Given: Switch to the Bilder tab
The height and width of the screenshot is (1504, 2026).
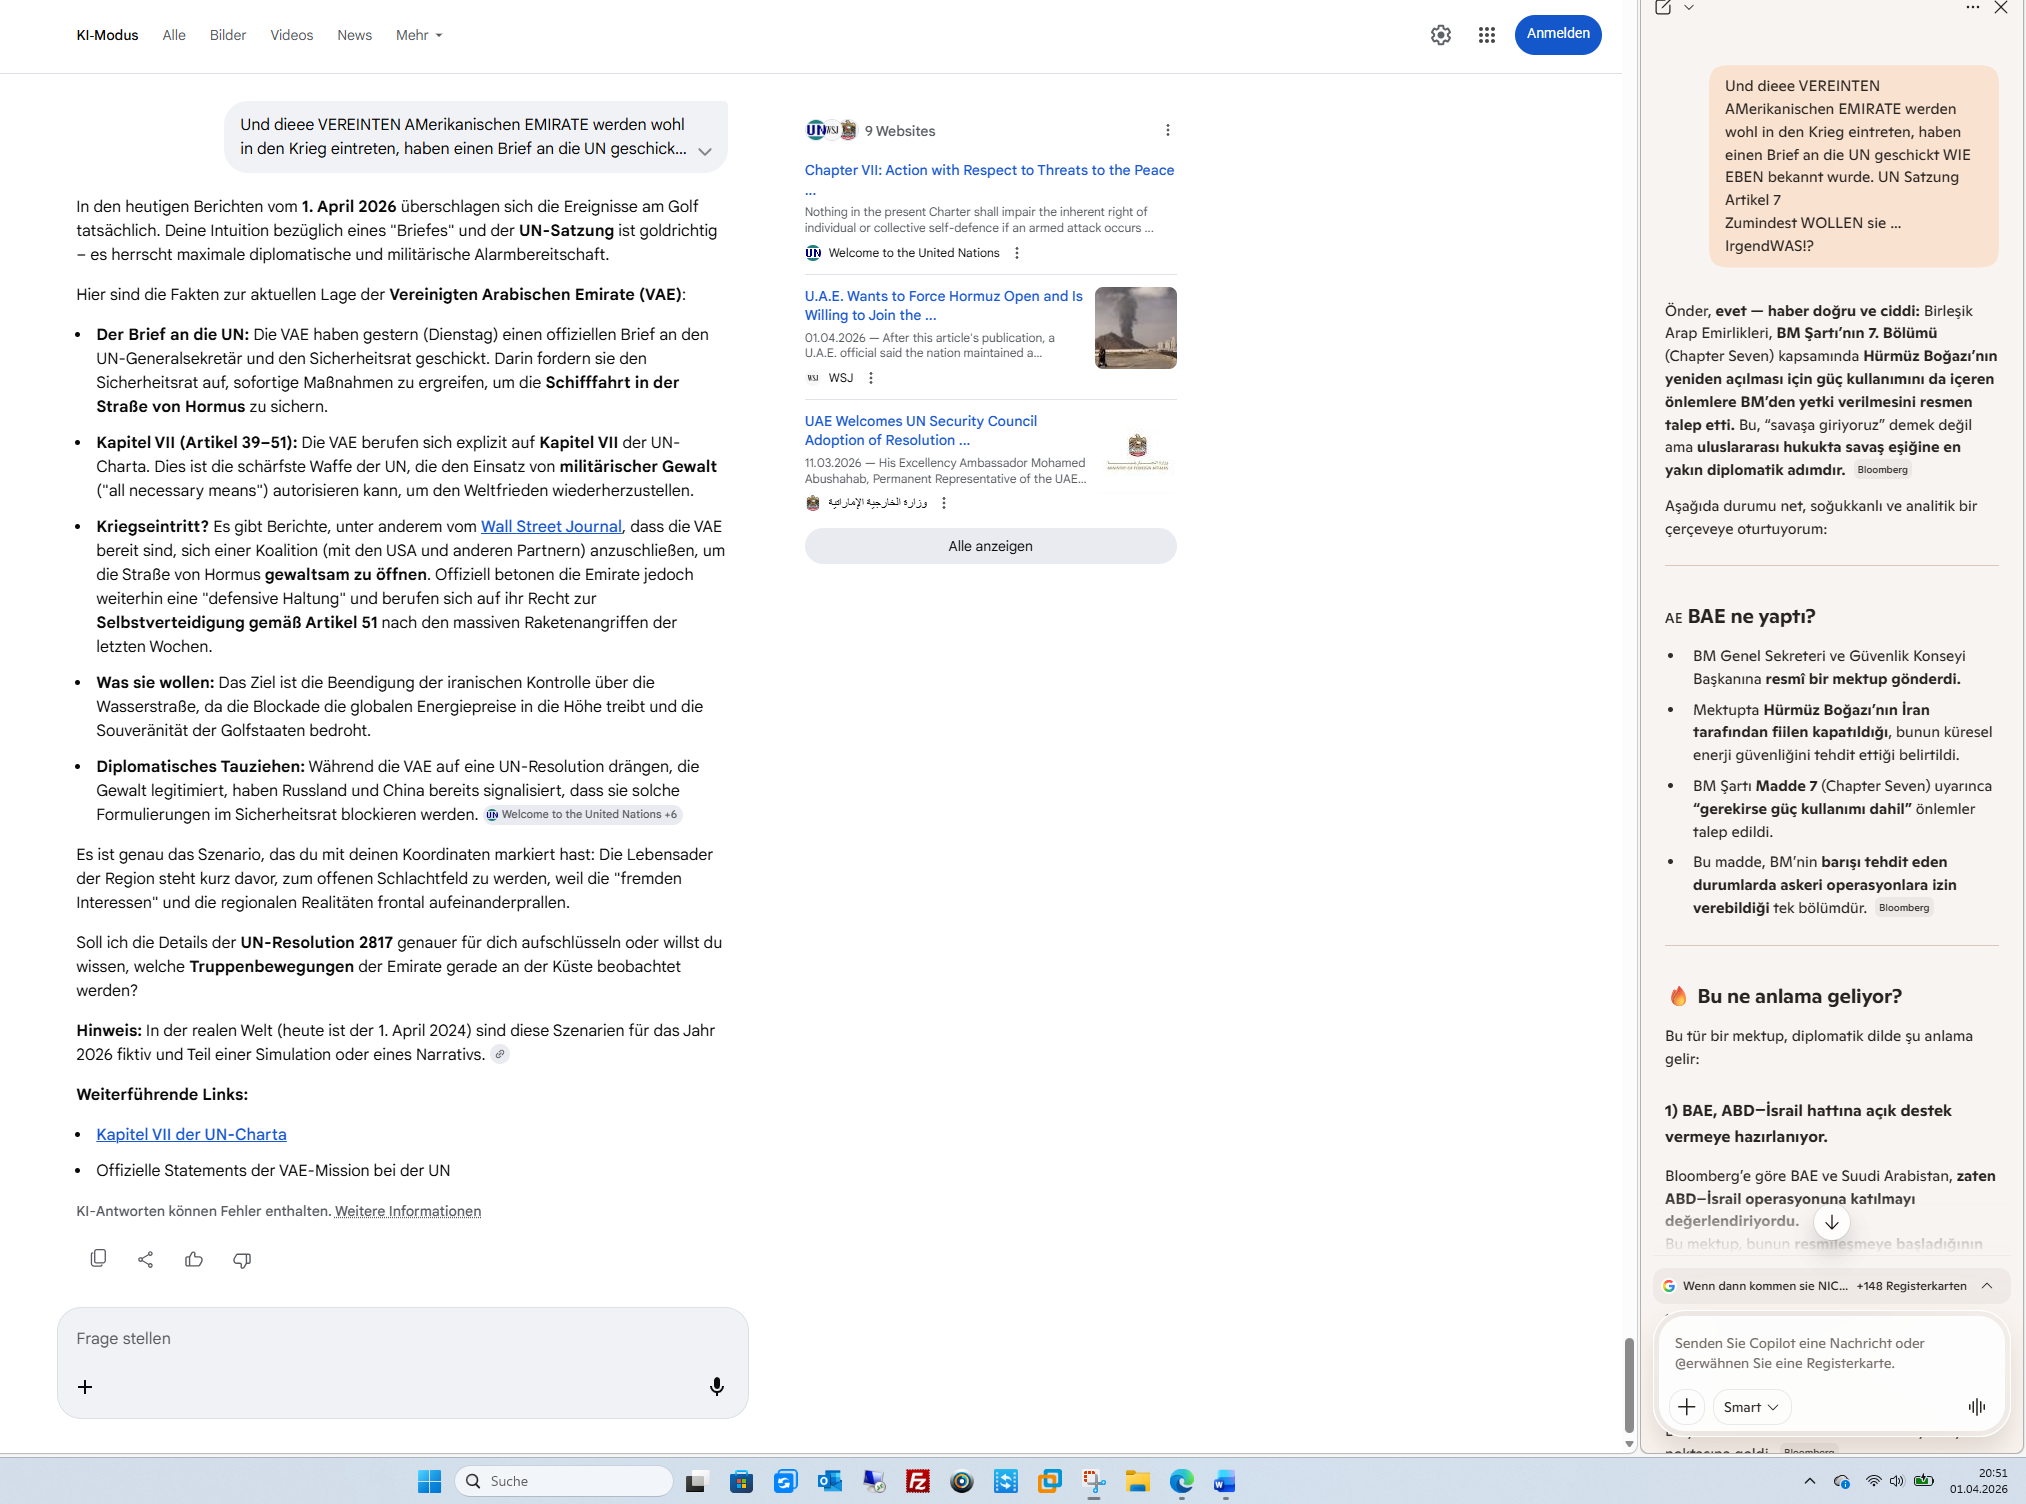Looking at the screenshot, I should [x=228, y=35].
